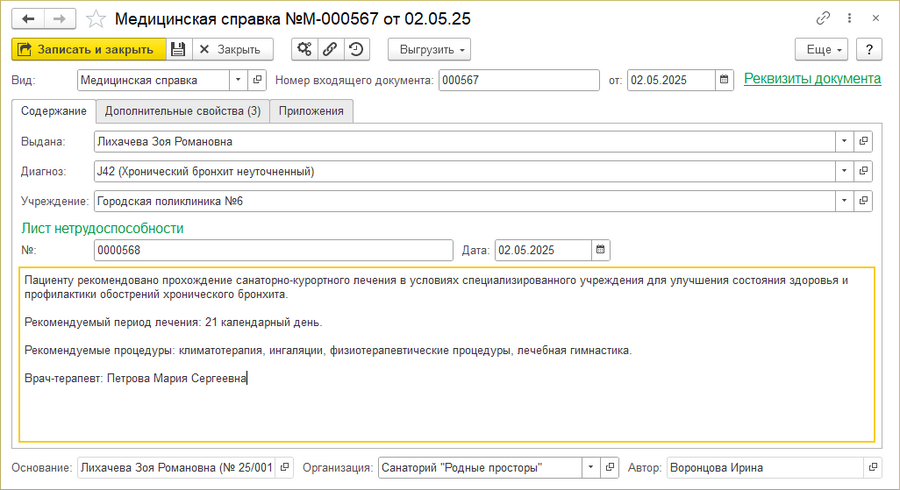Open Выдана field's linked record
Viewport: 900px width, 490px height.
[x=863, y=141]
